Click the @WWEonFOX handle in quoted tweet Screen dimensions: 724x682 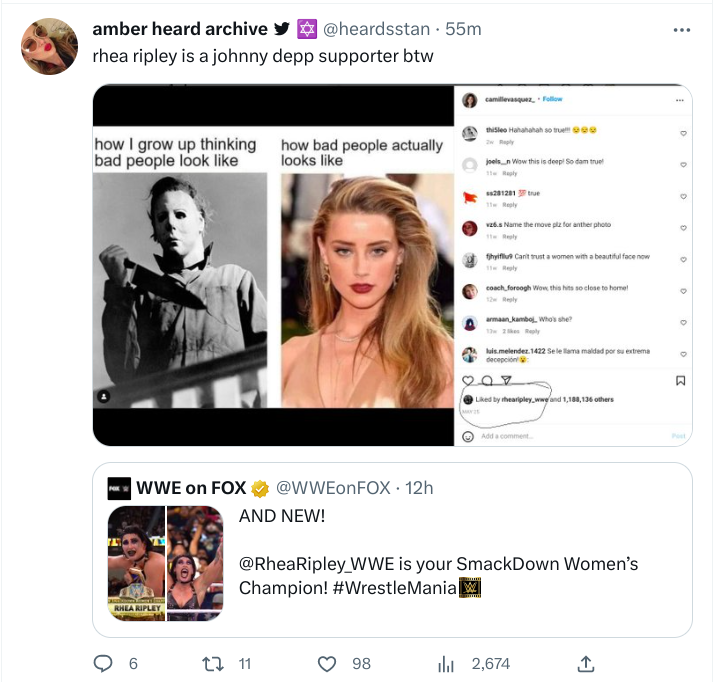[x=333, y=488]
